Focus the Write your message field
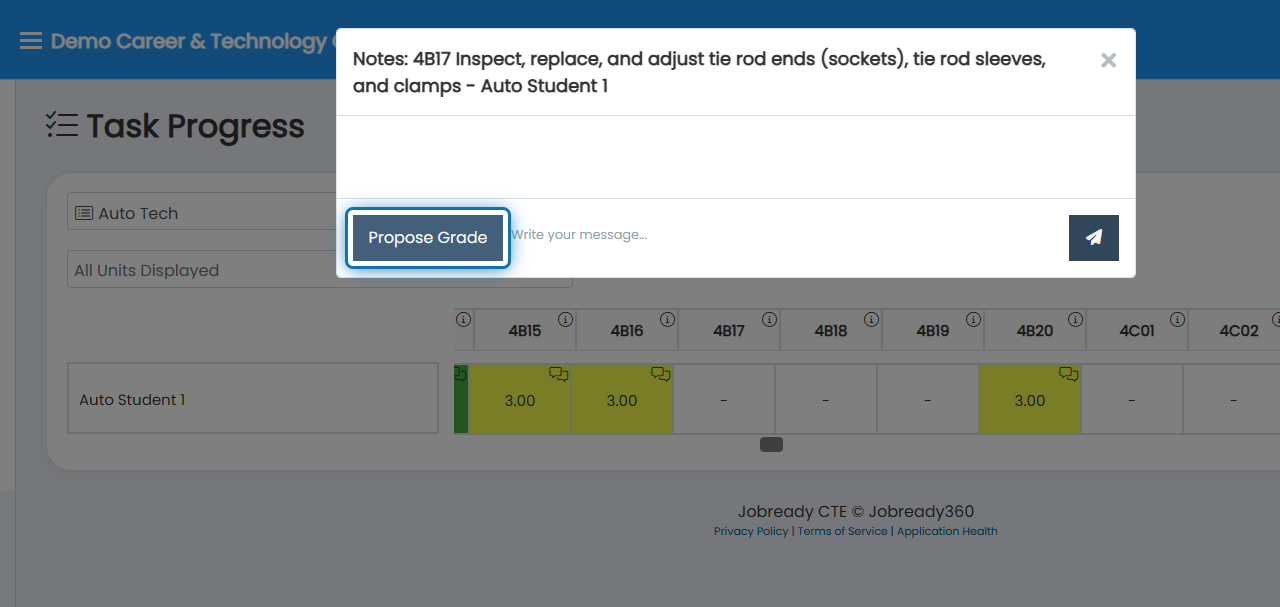The image size is (1280, 607). pyautogui.click(x=786, y=235)
